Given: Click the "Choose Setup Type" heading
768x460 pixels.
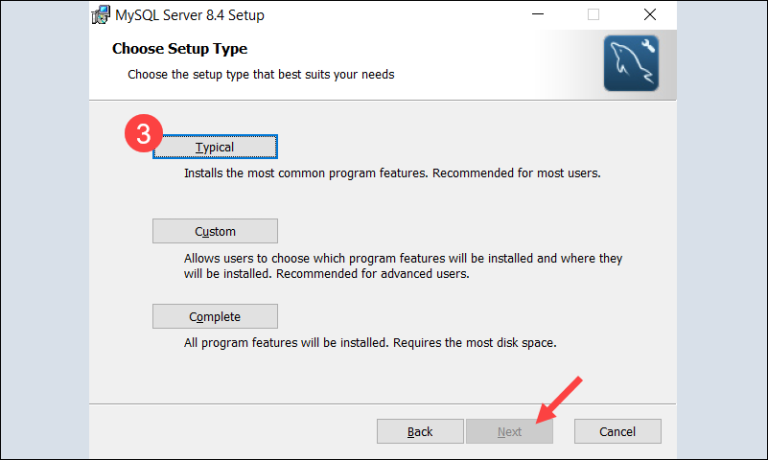Looking at the screenshot, I should point(179,48).
